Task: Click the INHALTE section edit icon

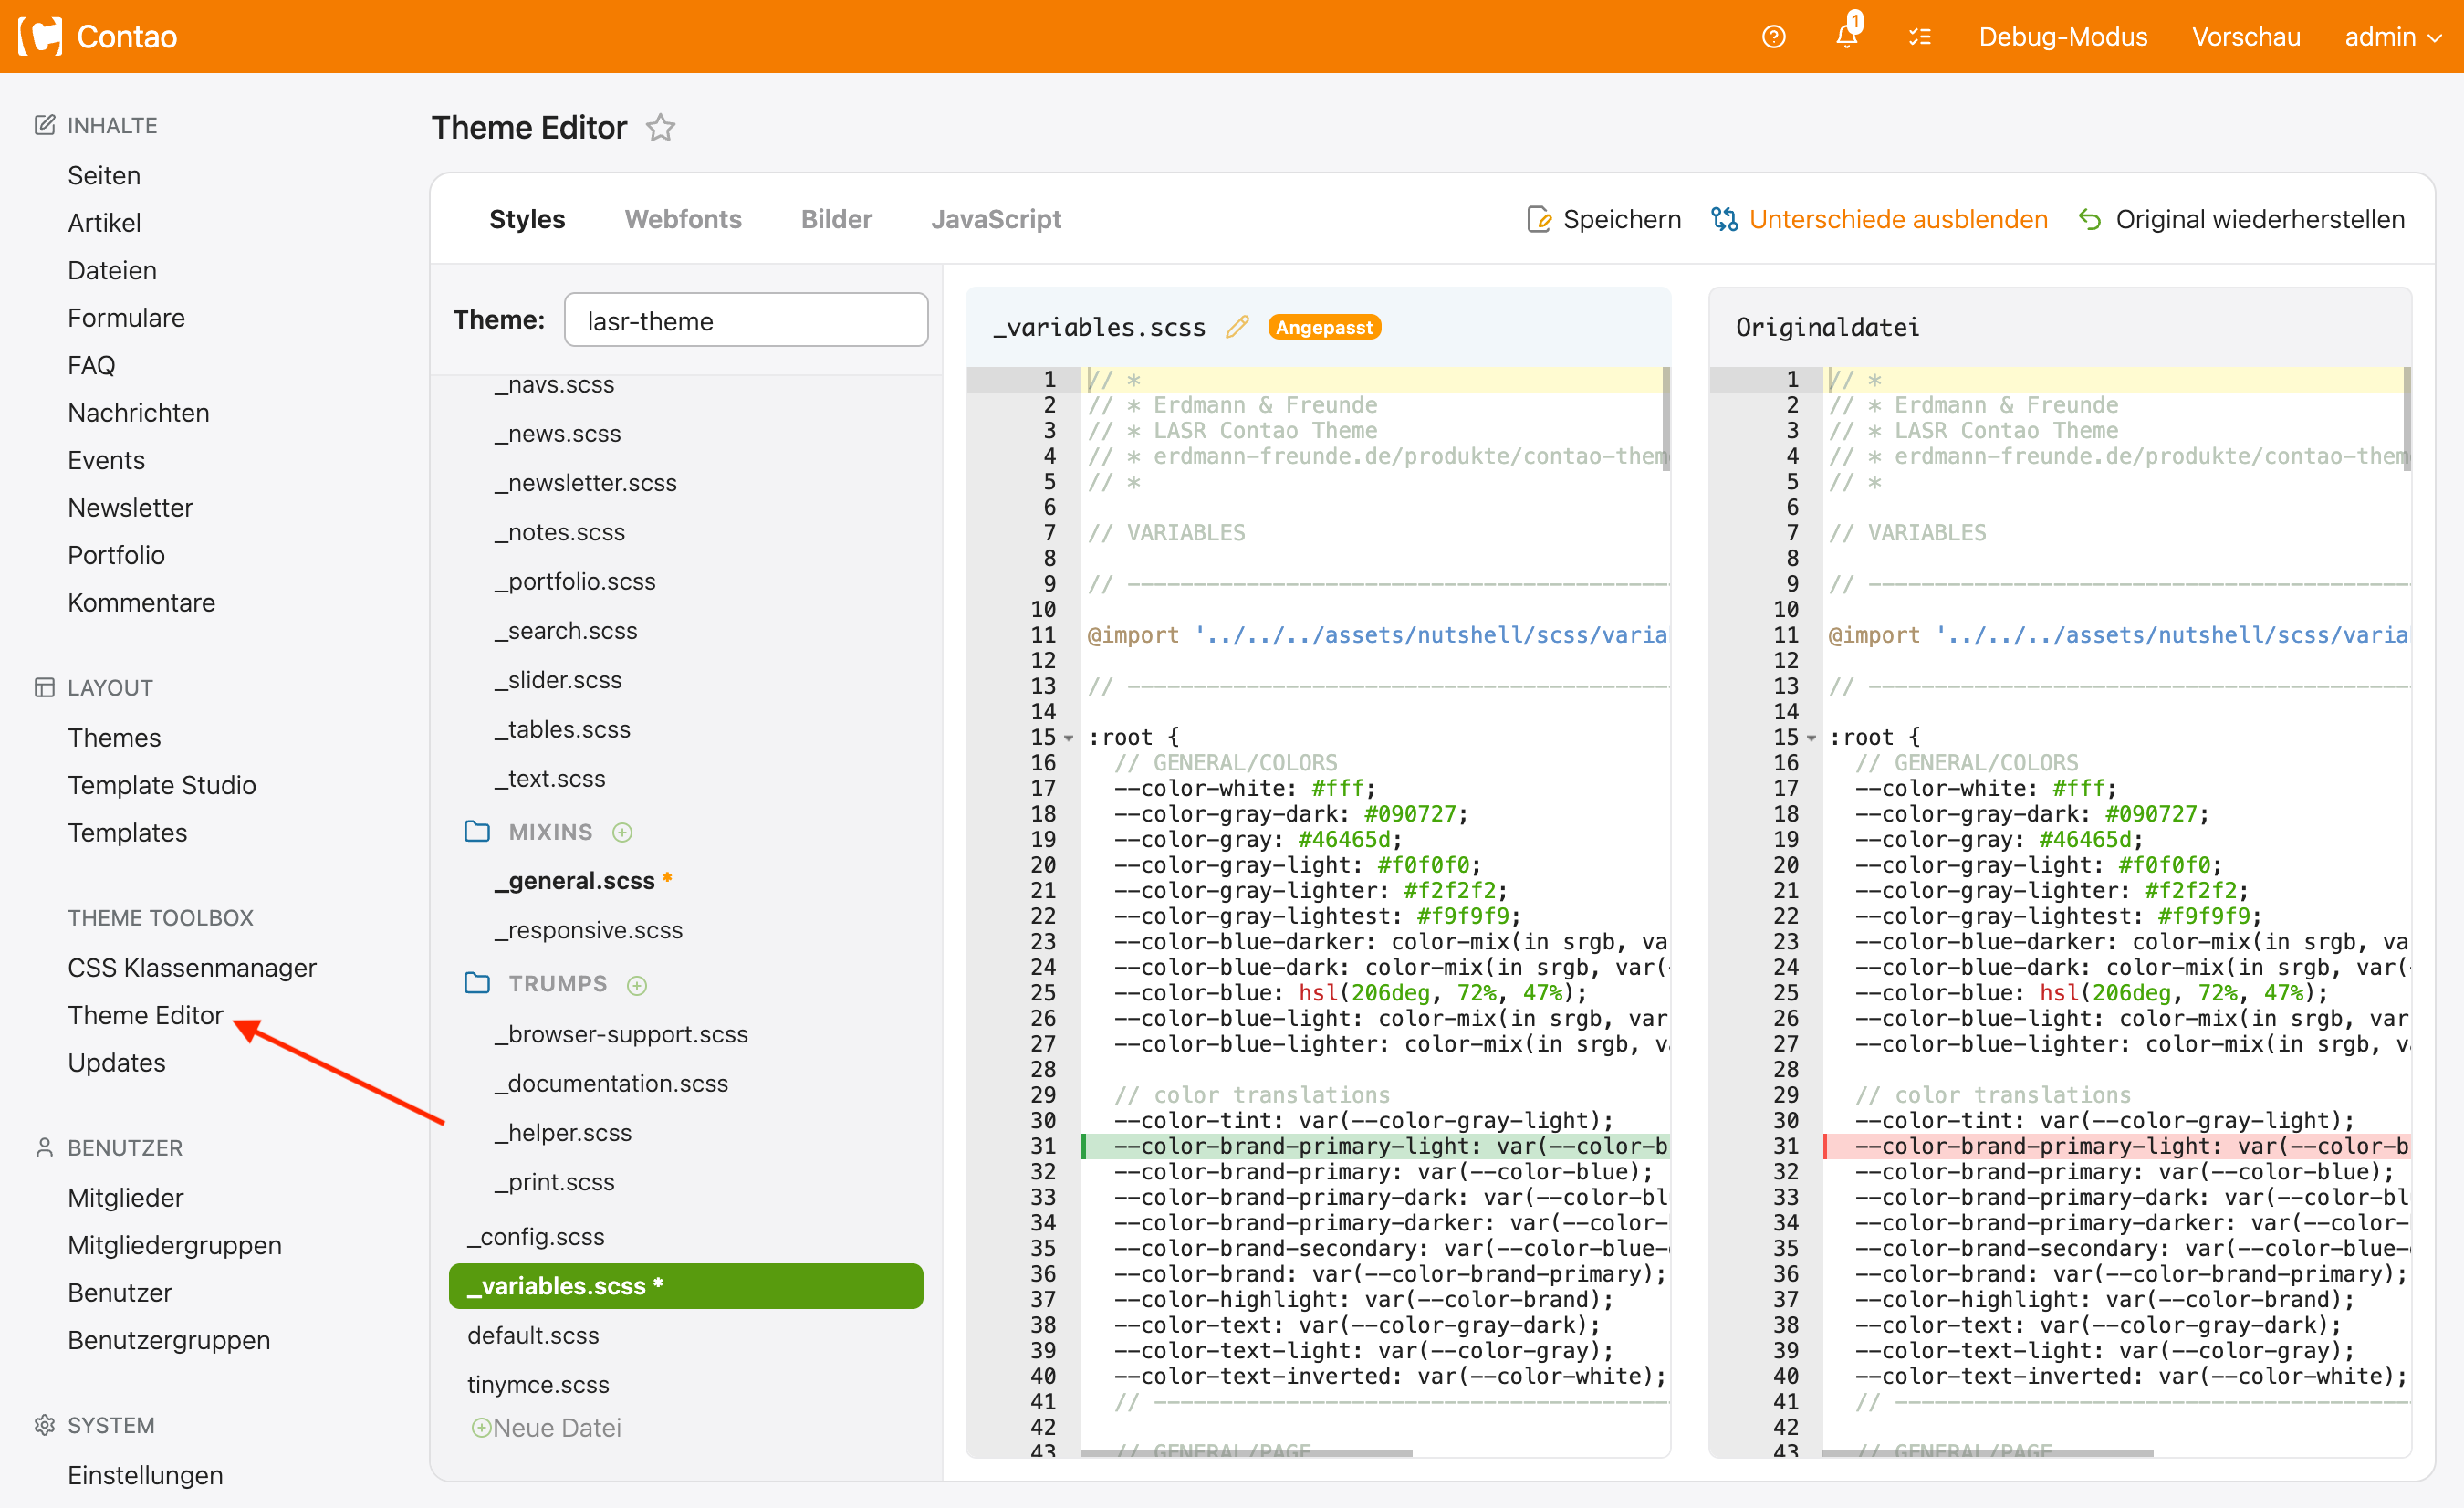Action: [45, 125]
